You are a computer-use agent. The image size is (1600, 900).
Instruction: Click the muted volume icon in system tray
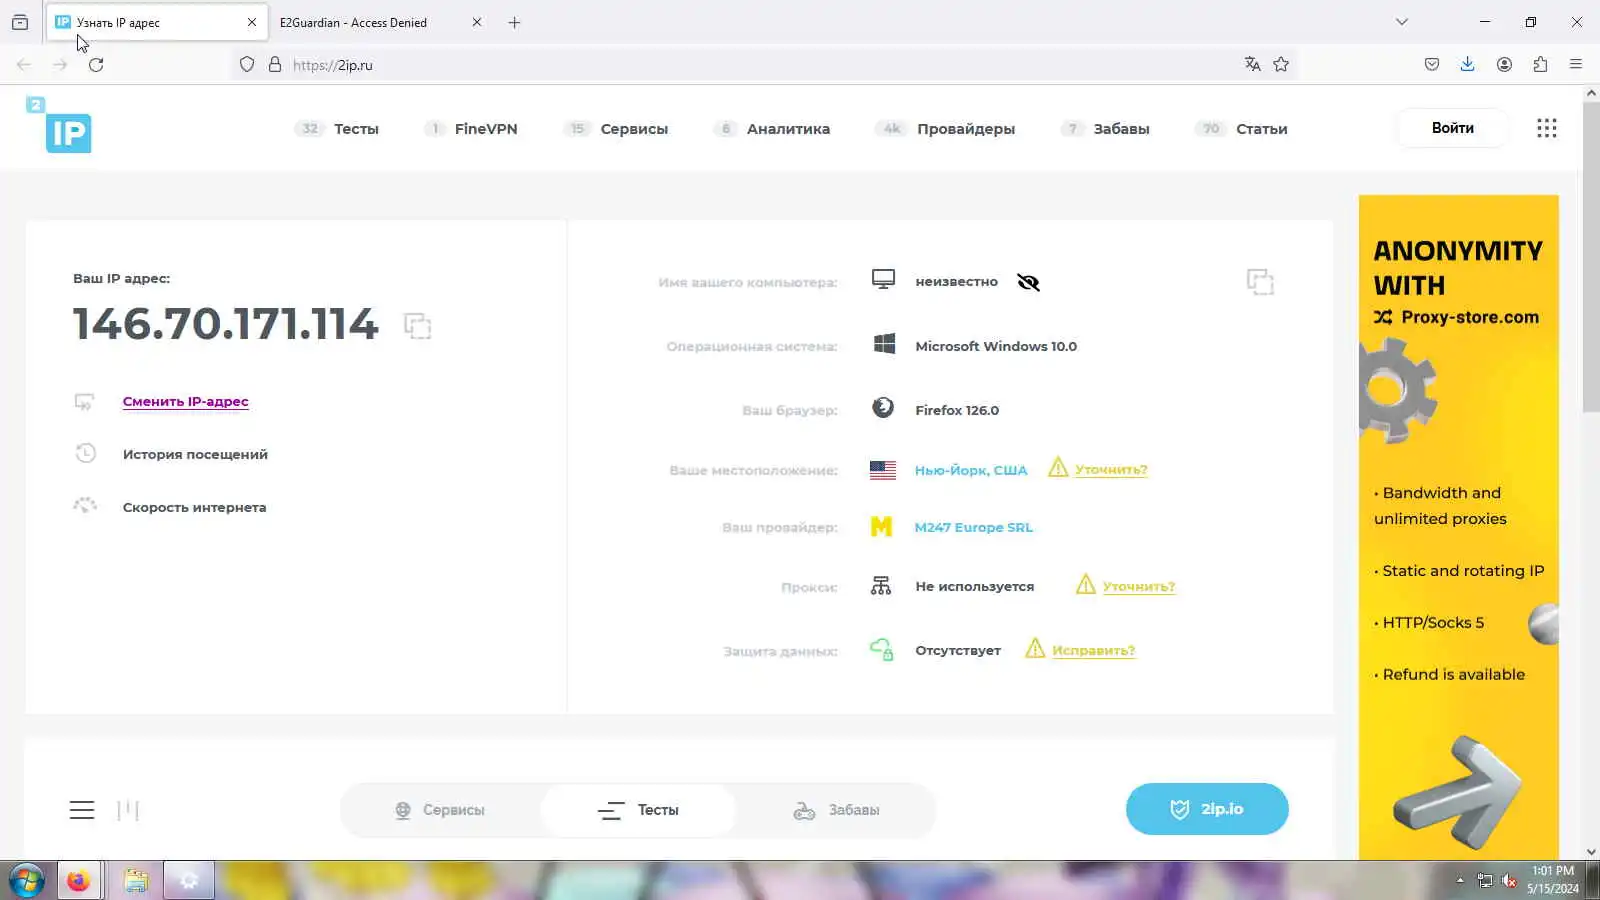(x=1509, y=881)
